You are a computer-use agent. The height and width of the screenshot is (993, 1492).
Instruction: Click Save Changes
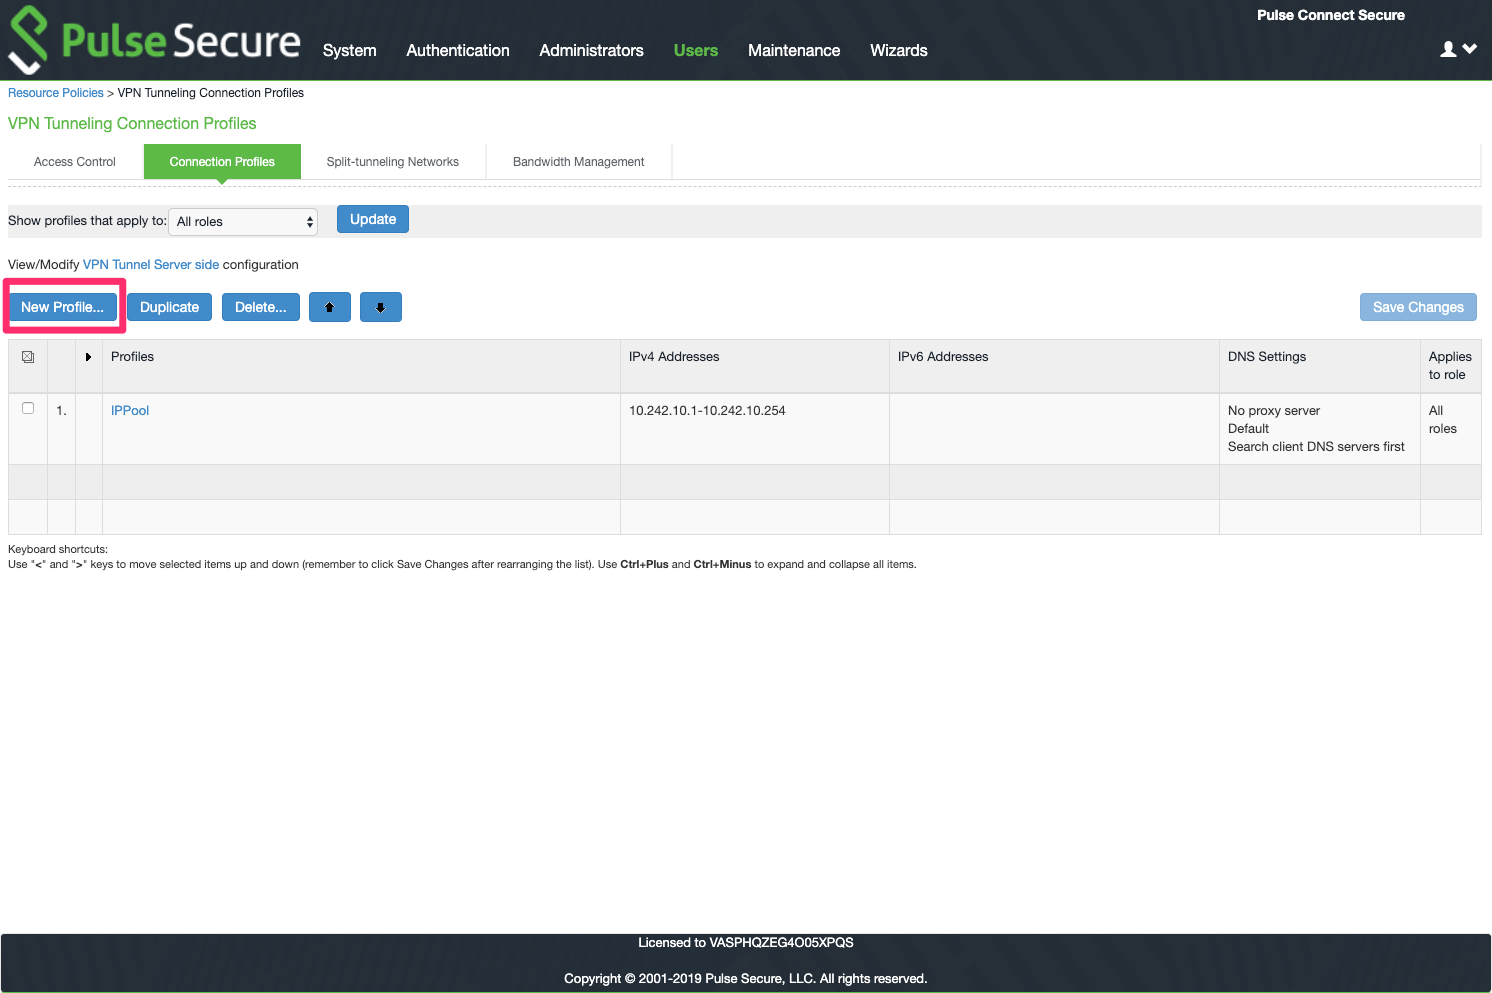(1417, 307)
